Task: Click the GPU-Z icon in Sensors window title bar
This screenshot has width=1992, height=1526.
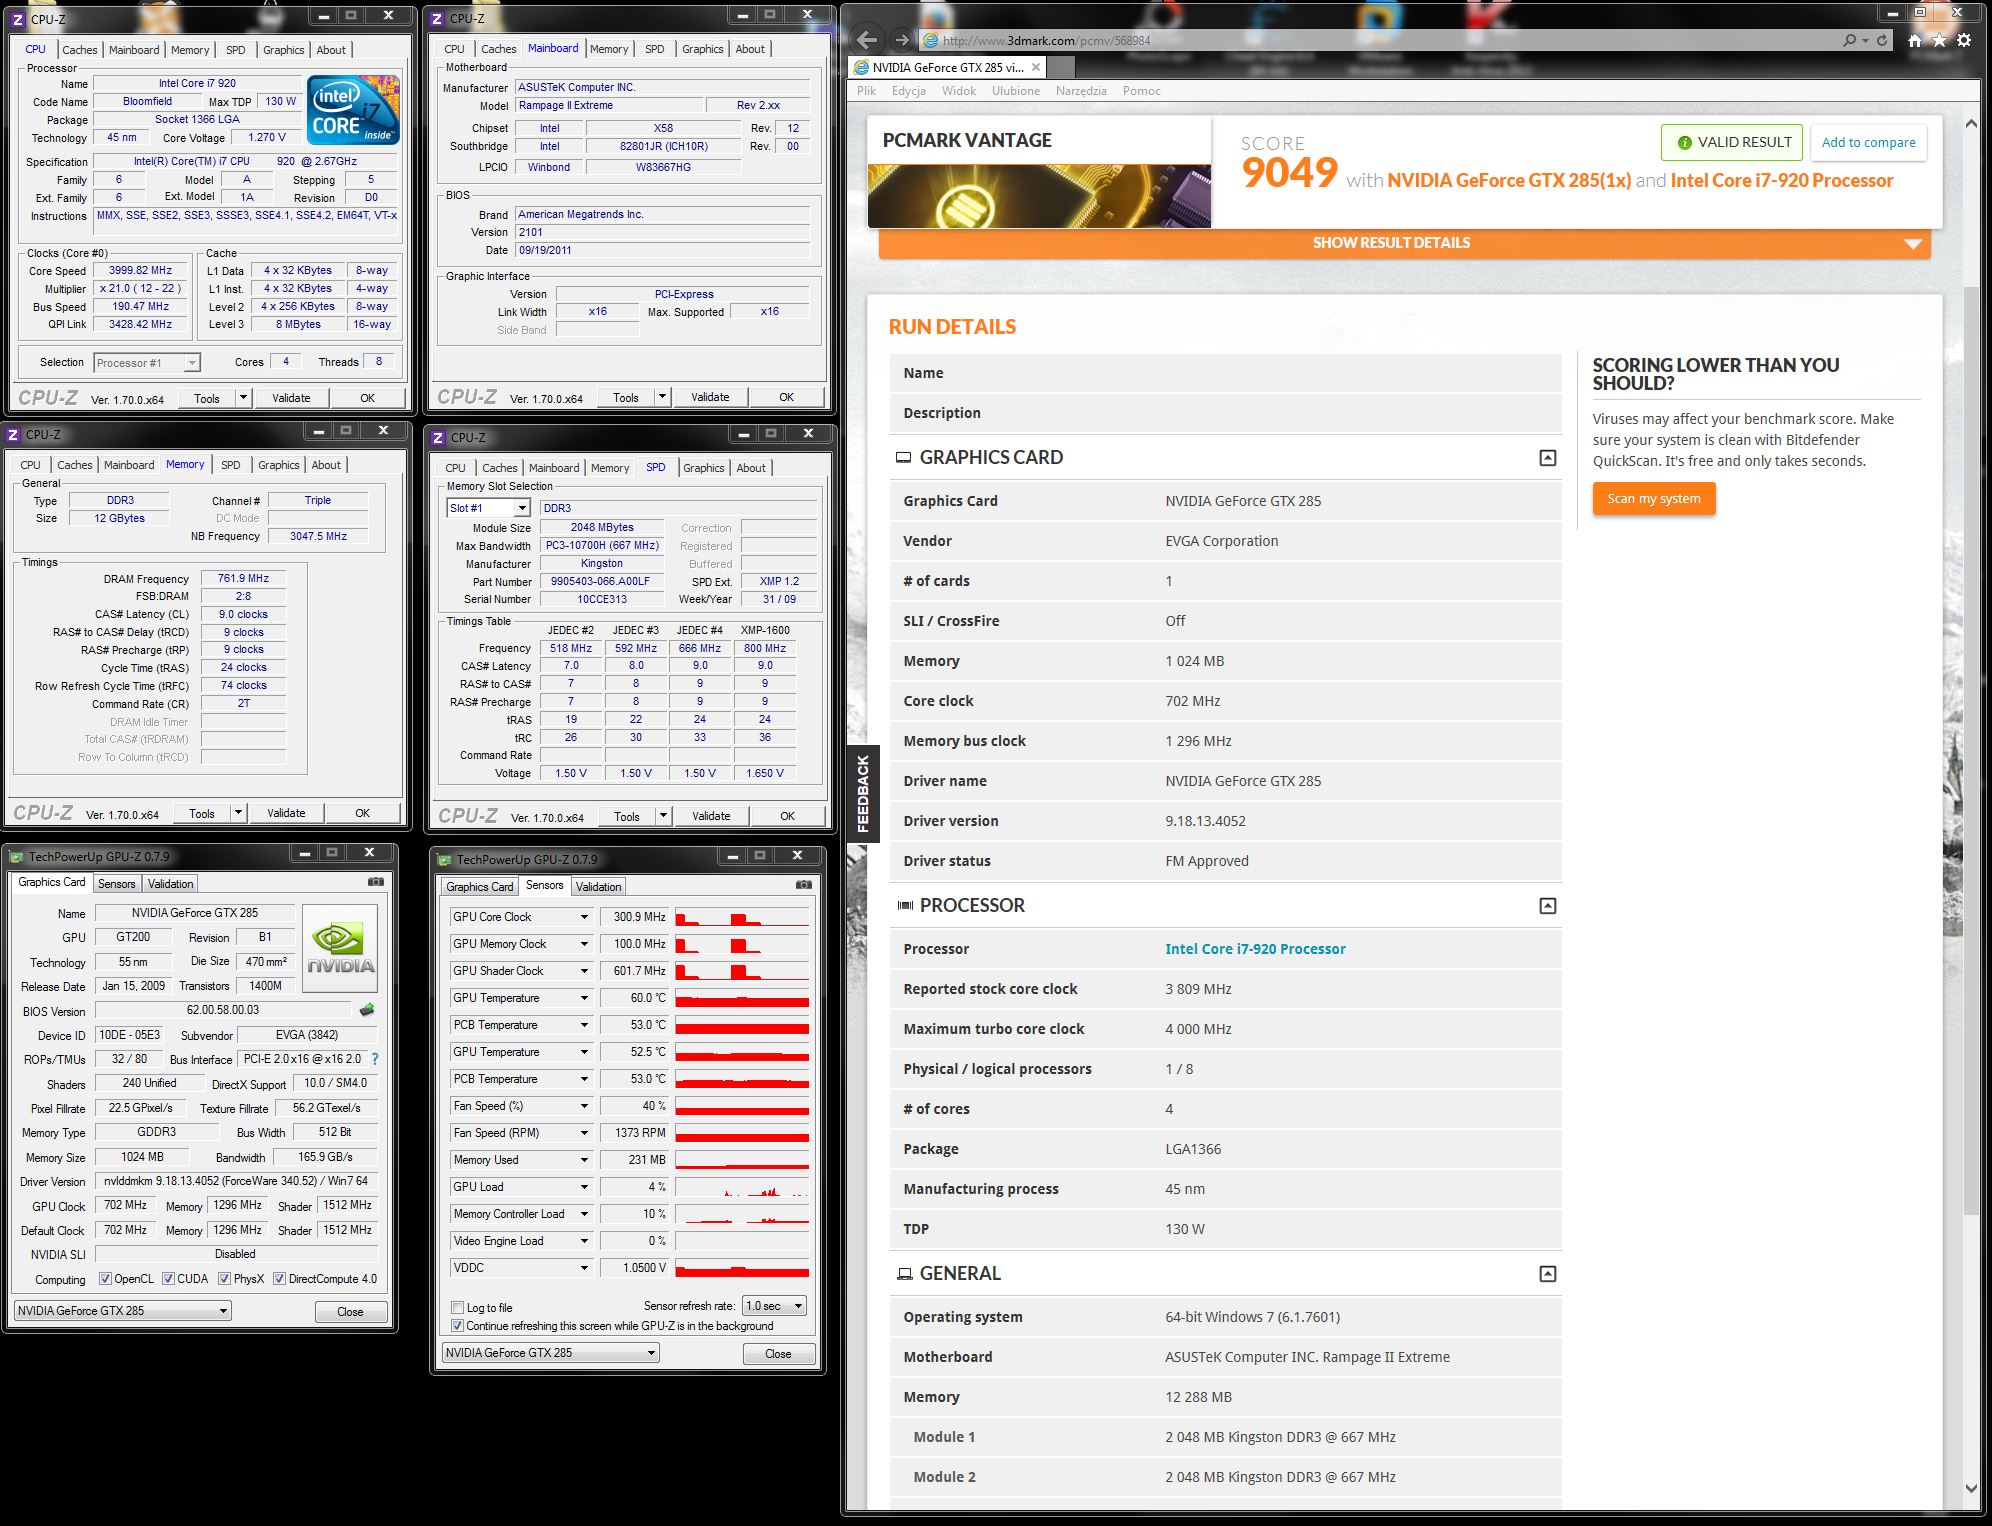Action: tap(445, 859)
